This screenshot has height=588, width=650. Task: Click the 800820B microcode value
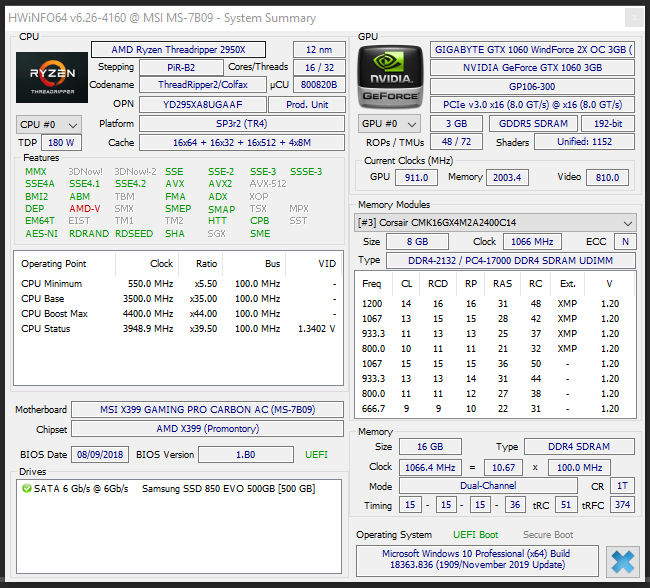[319, 85]
